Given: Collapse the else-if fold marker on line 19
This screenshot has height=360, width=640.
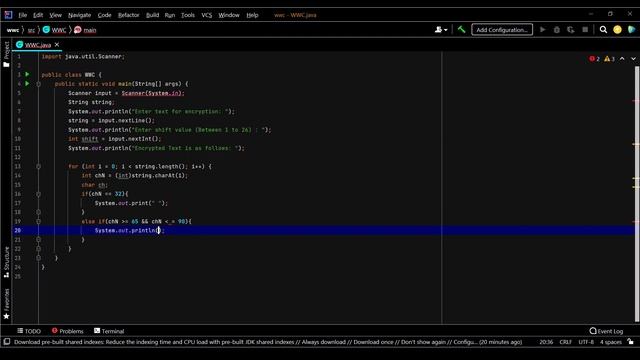Looking at the screenshot, I should pos(38,221).
